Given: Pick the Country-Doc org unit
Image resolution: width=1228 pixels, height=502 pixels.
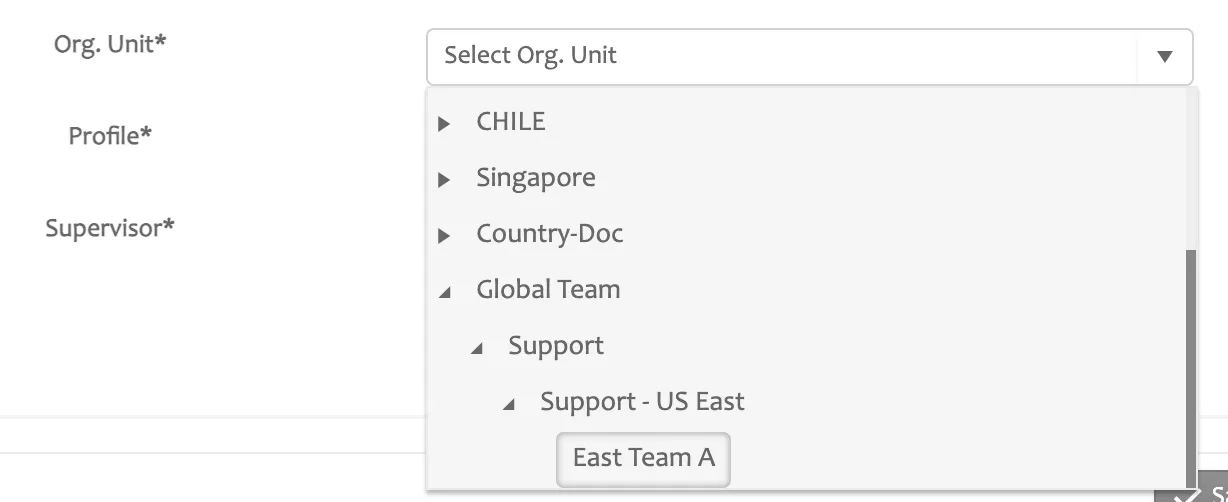Looking at the screenshot, I should click(x=549, y=234).
